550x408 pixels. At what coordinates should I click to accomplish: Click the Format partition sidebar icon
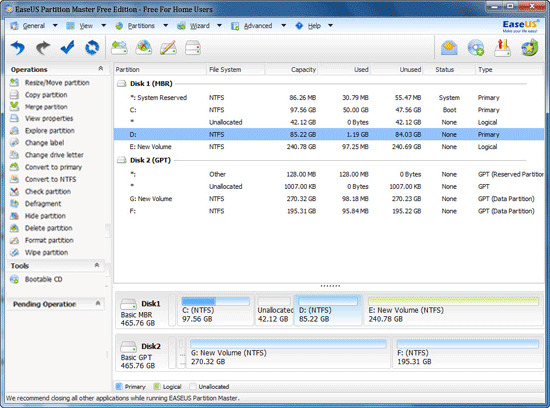click(14, 240)
